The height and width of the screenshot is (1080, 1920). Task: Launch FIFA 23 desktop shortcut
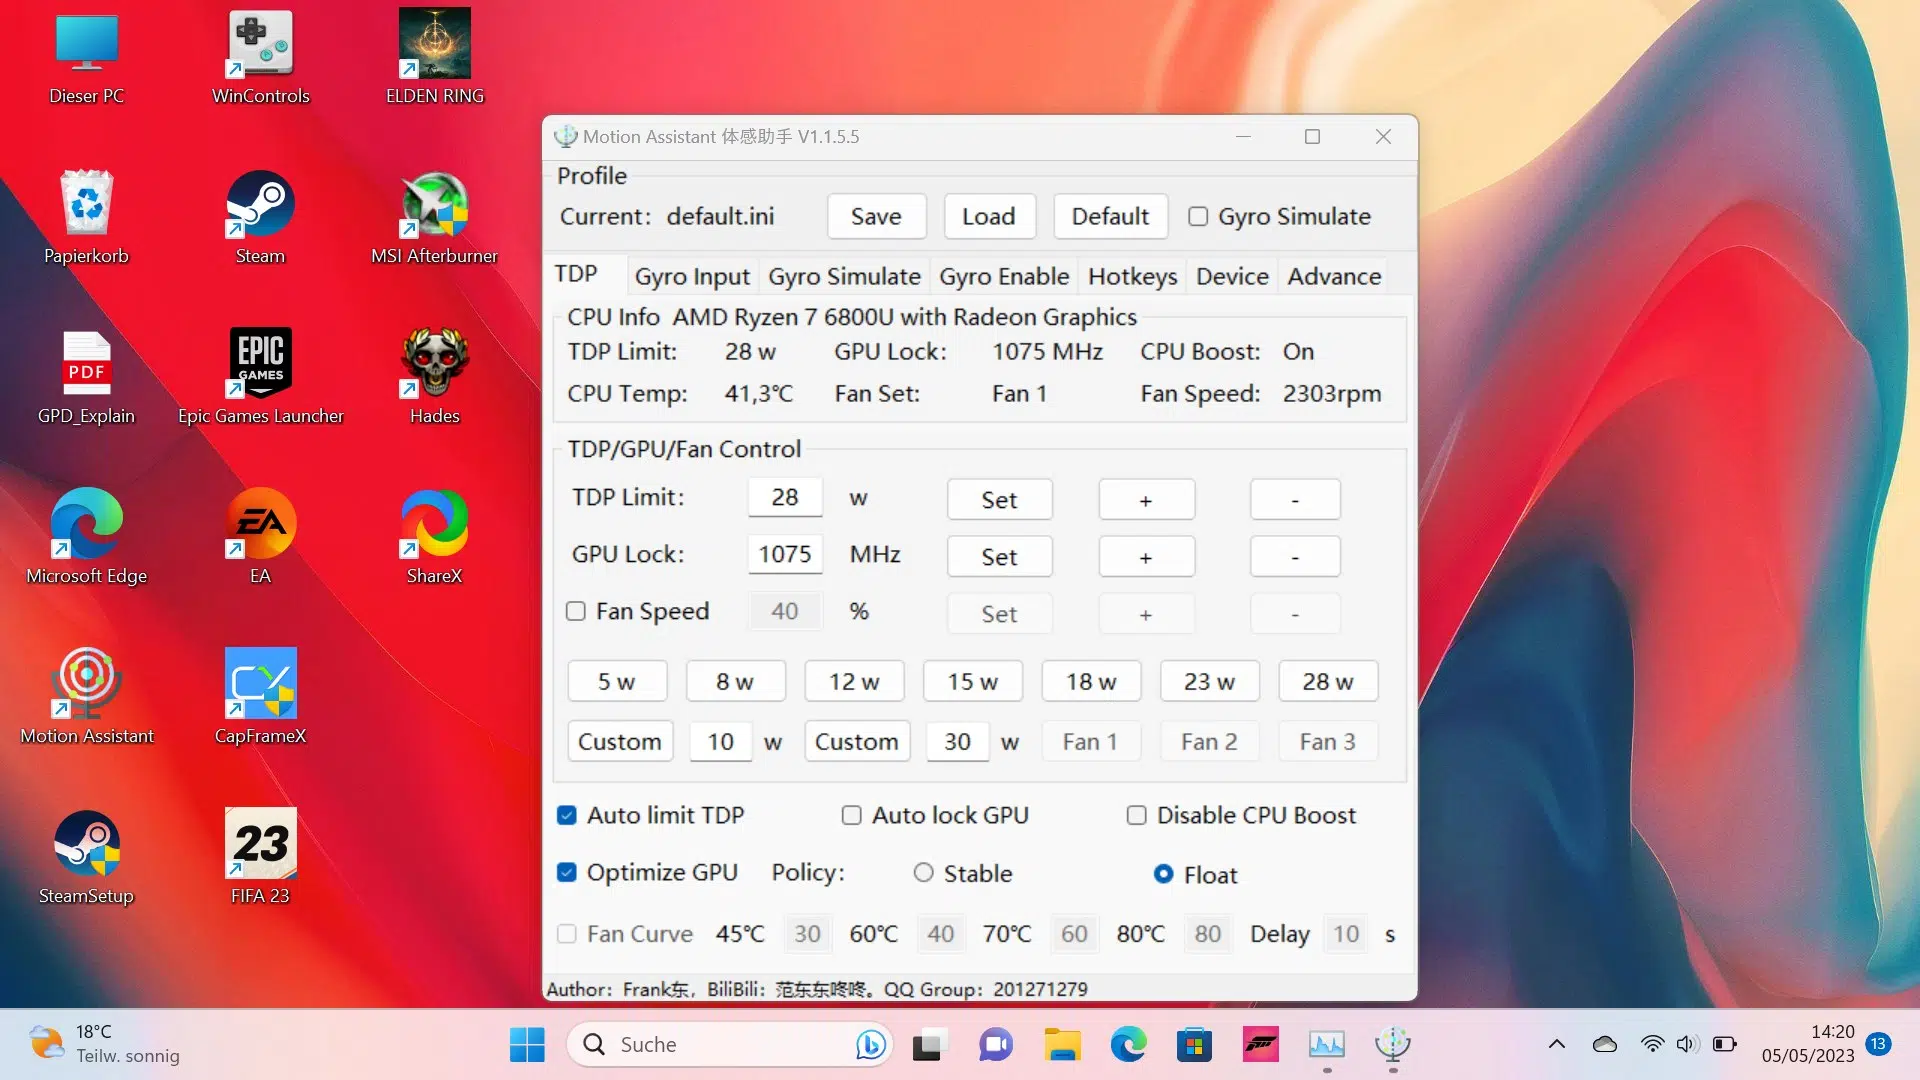tap(260, 858)
